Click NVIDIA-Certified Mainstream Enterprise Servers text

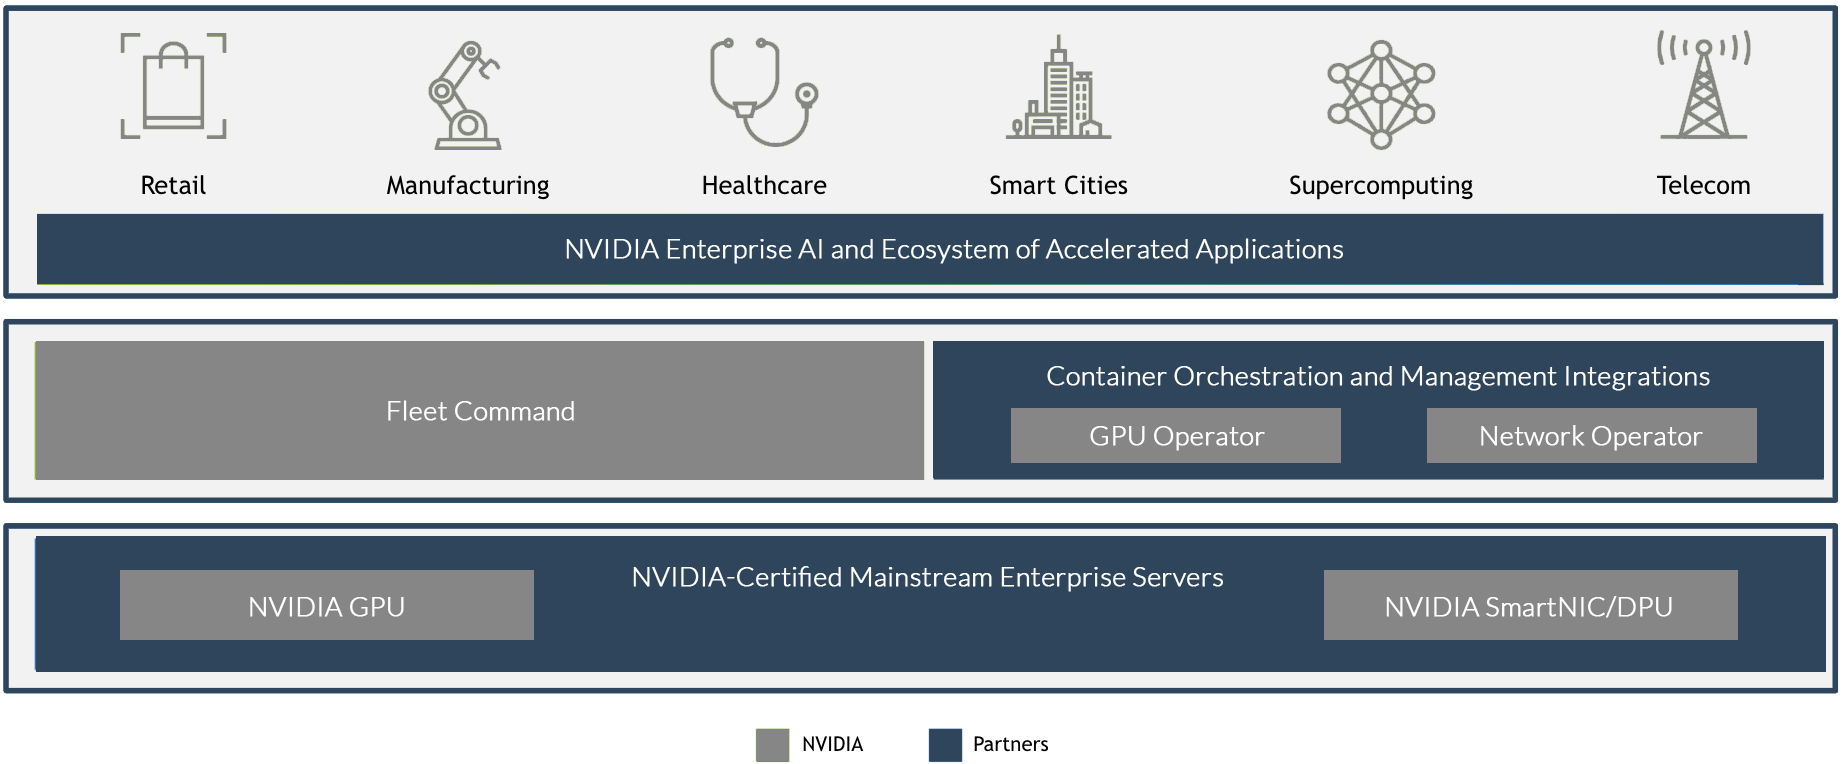coord(928,577)
